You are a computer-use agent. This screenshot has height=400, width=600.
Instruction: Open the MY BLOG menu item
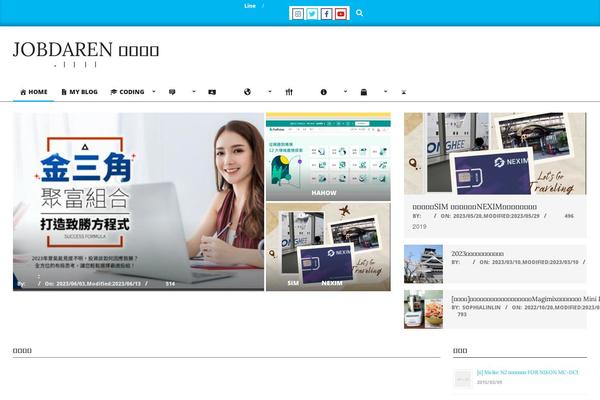[80, 92]
